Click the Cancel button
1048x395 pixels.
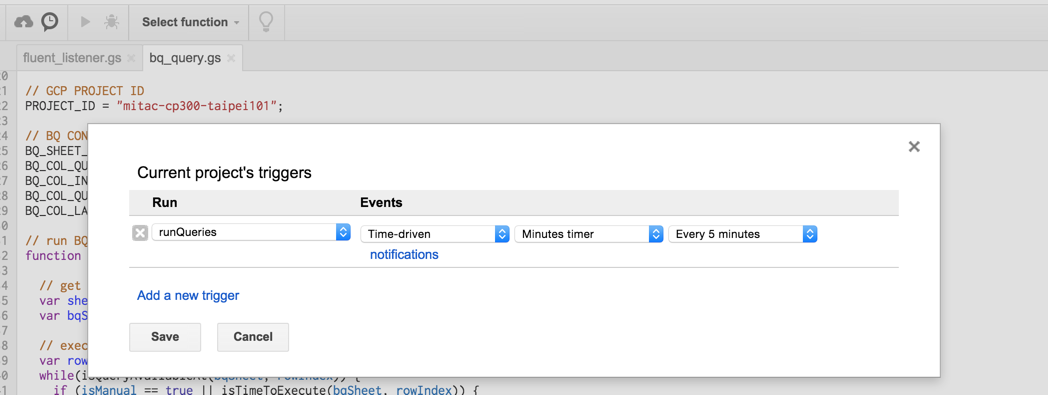click(x=253, y=337)
